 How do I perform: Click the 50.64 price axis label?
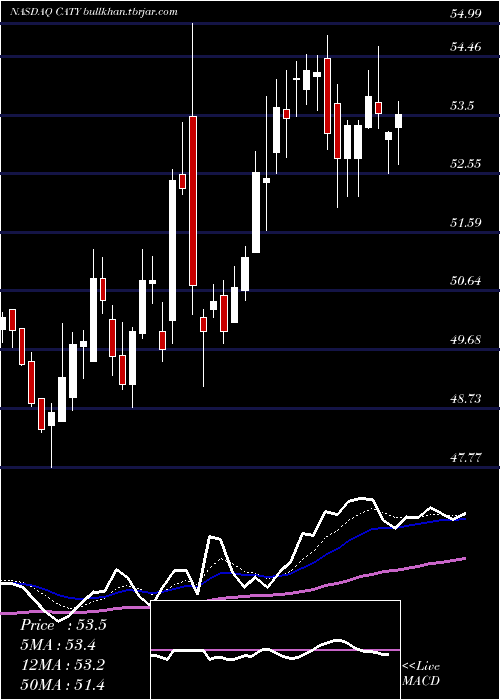coord(466,281)
